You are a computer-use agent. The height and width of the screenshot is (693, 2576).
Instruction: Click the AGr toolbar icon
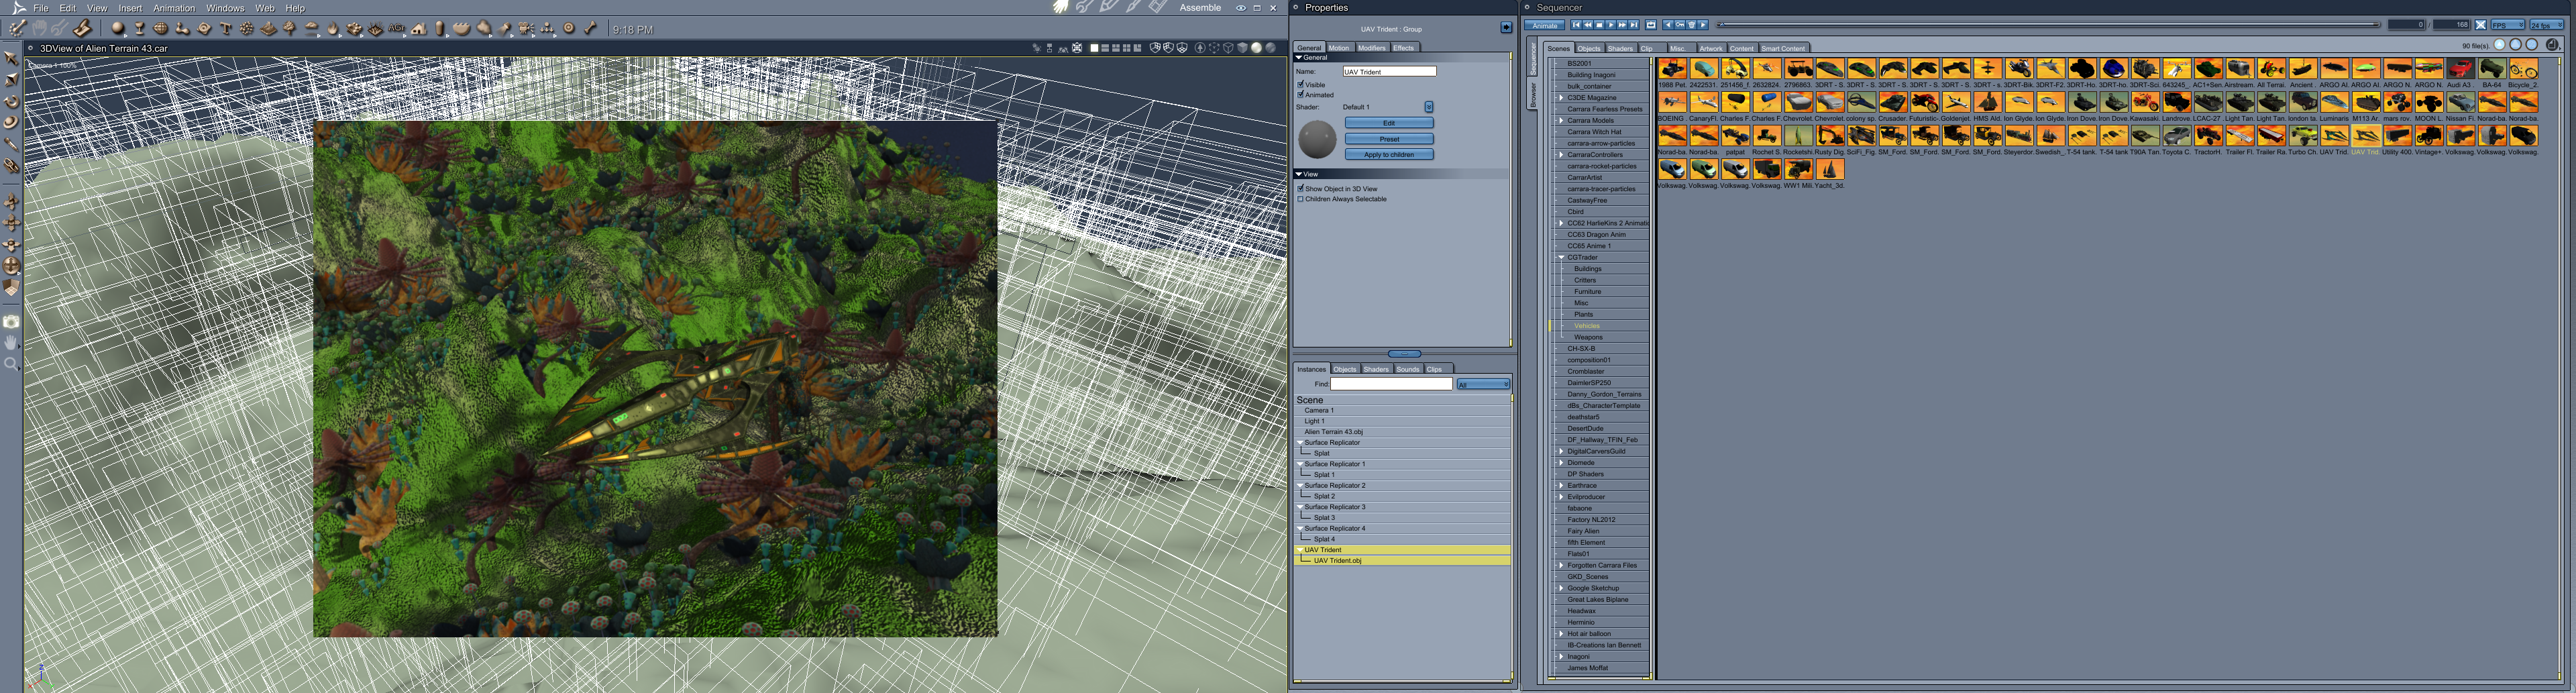(397, 29)
